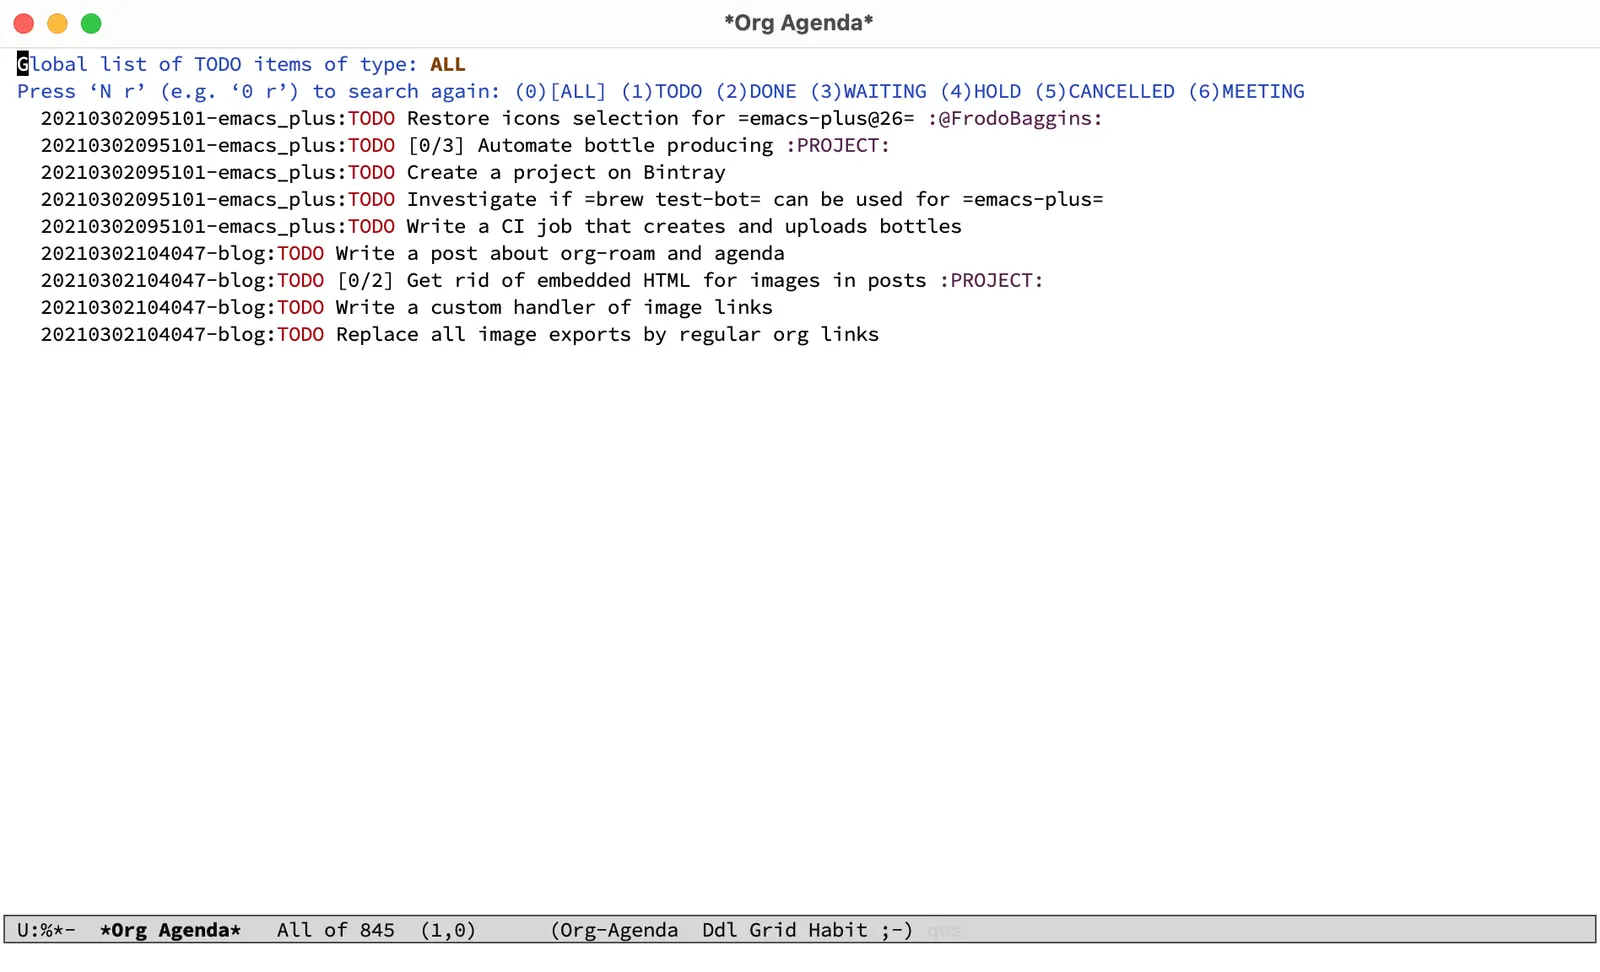
Task: Open 'Automate bottle producing' project item
Action: [625, 146]
